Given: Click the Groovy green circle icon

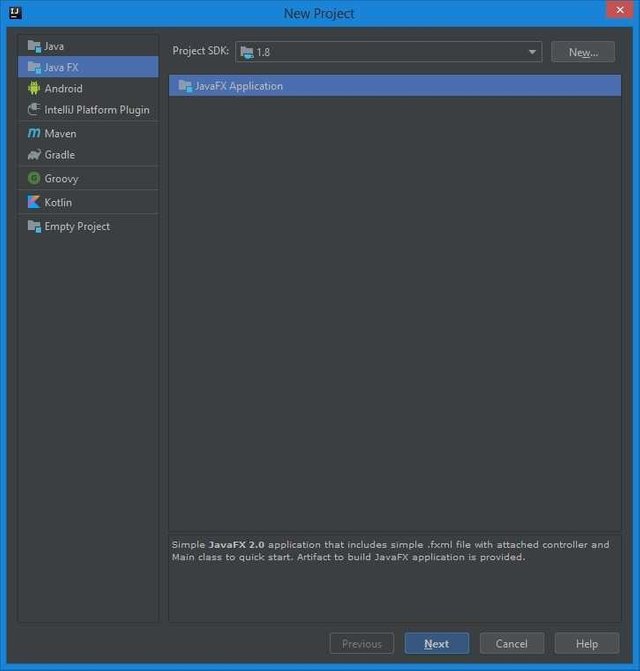Looking at the screenshot, I should (x=34, y=178).
